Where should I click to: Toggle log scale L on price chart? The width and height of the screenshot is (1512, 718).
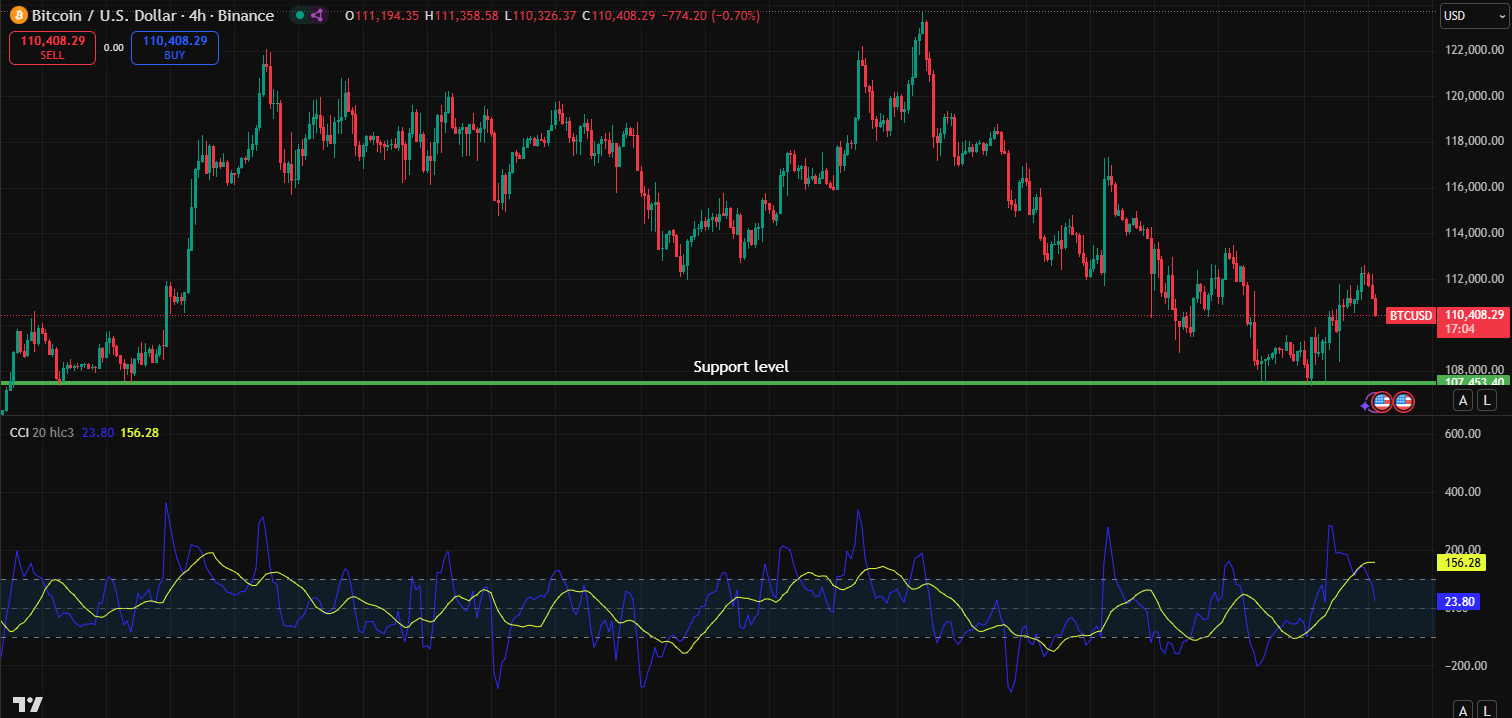(1487, 401)
